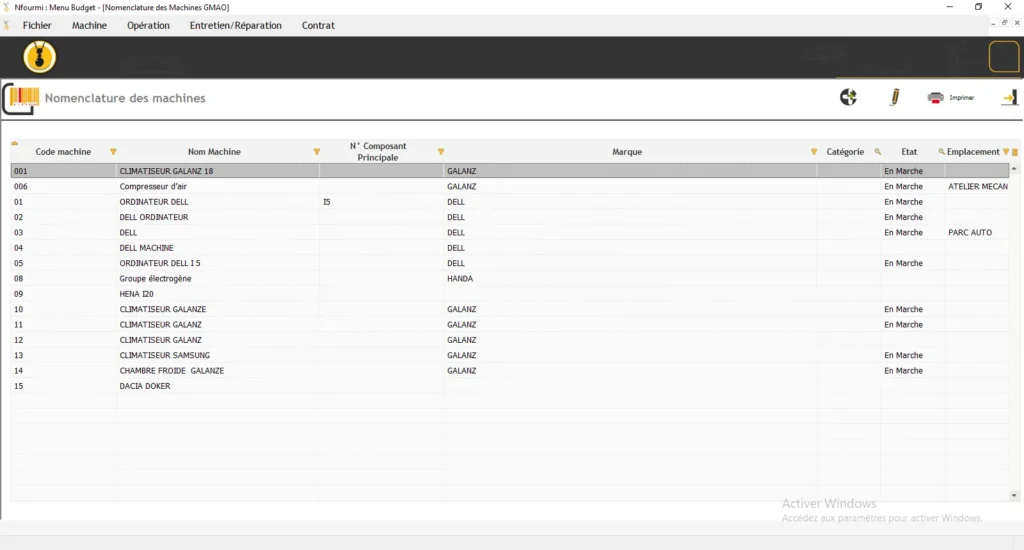Open the Nom Machine column filter
The height and width of the screenshot is (550, 1024).
(317, 152)
